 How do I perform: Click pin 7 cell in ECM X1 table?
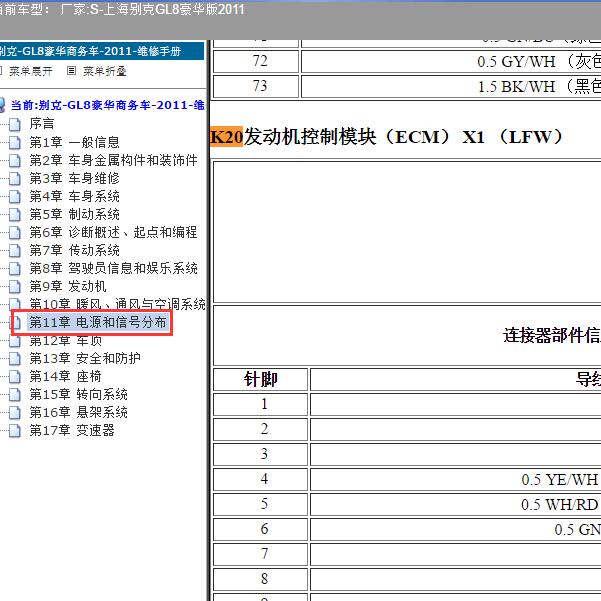click(x=261, y=554)
